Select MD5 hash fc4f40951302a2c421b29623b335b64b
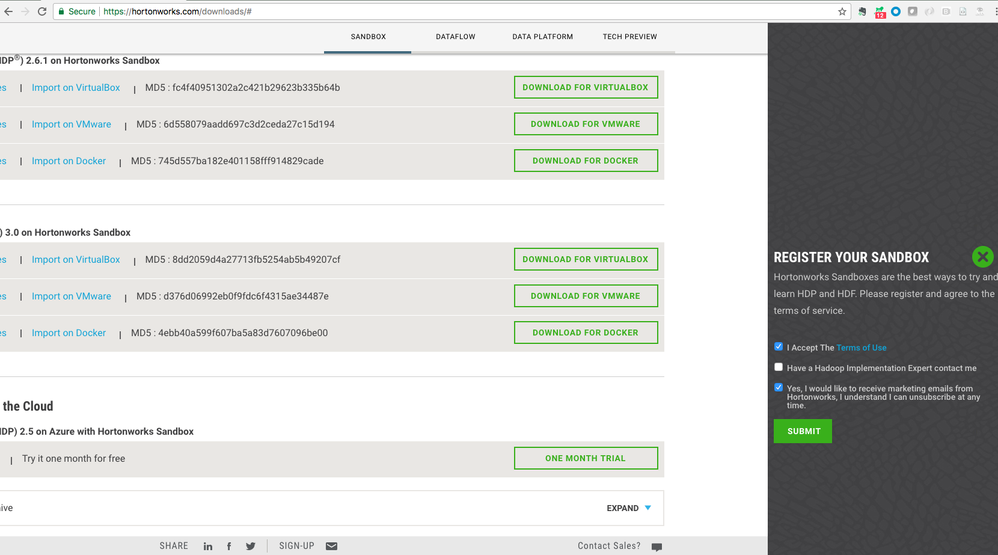 pyautogui.click(x=256, y=88)
